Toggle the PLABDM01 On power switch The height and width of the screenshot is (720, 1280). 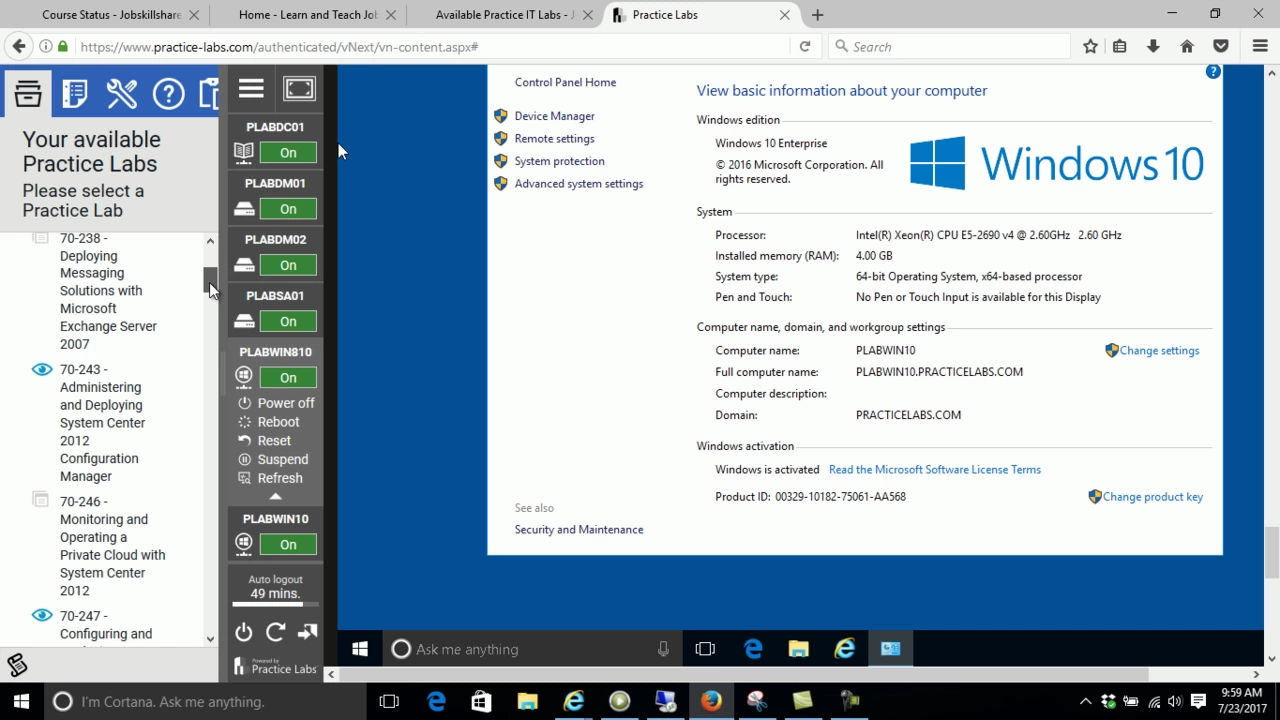tap(288, 209)
